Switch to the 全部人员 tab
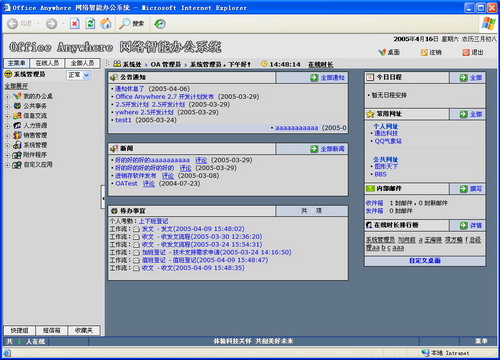 pos(82,63)
